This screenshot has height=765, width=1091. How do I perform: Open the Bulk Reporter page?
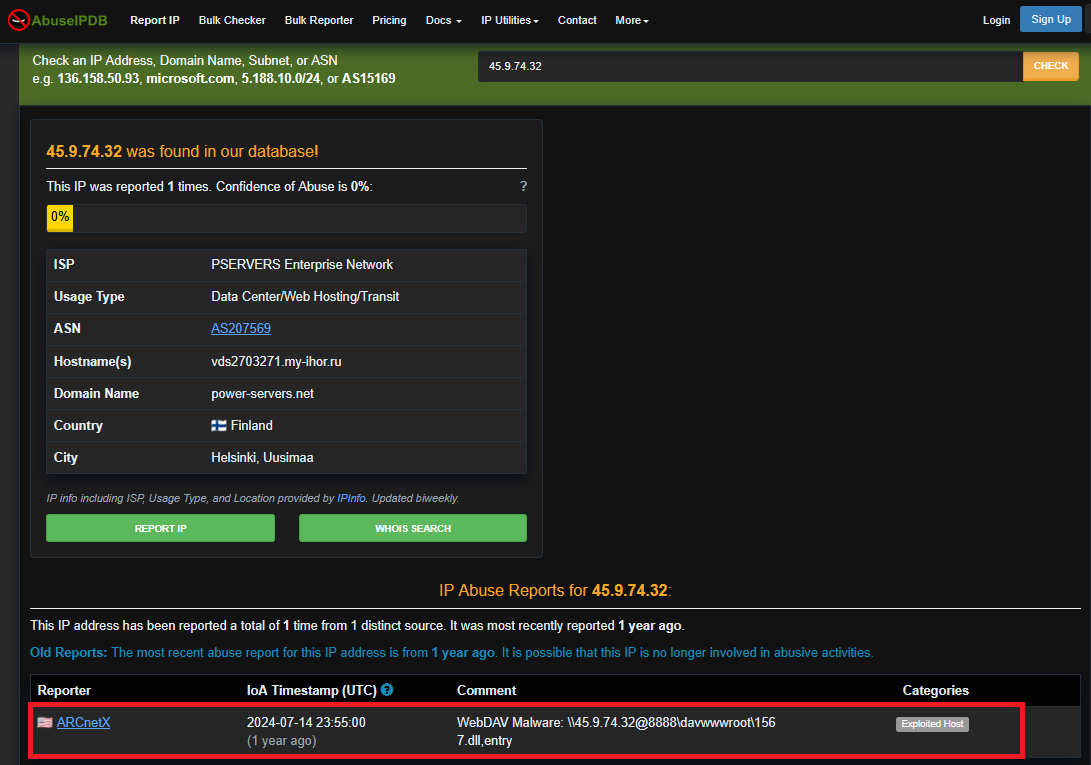click(x=318, y=20)
